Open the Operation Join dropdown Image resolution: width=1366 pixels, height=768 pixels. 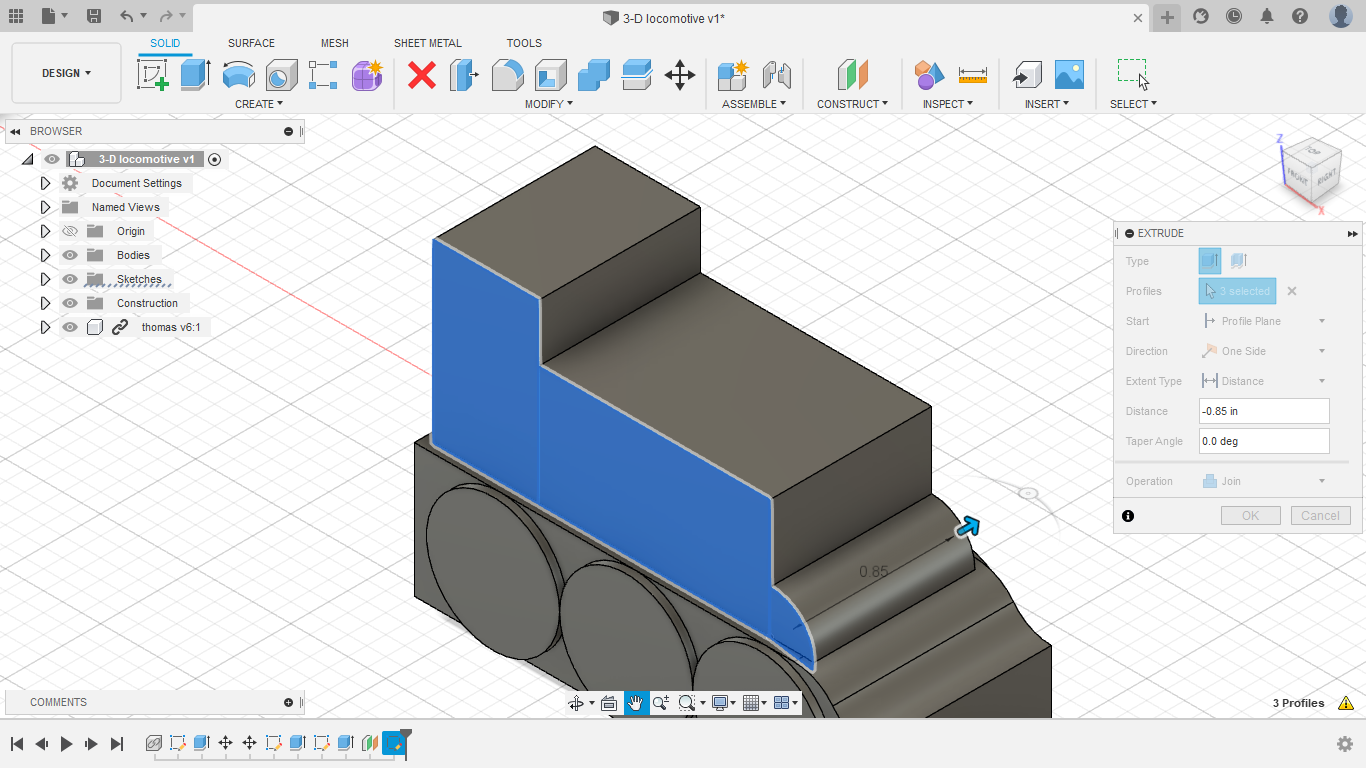tap(1264, 481)
